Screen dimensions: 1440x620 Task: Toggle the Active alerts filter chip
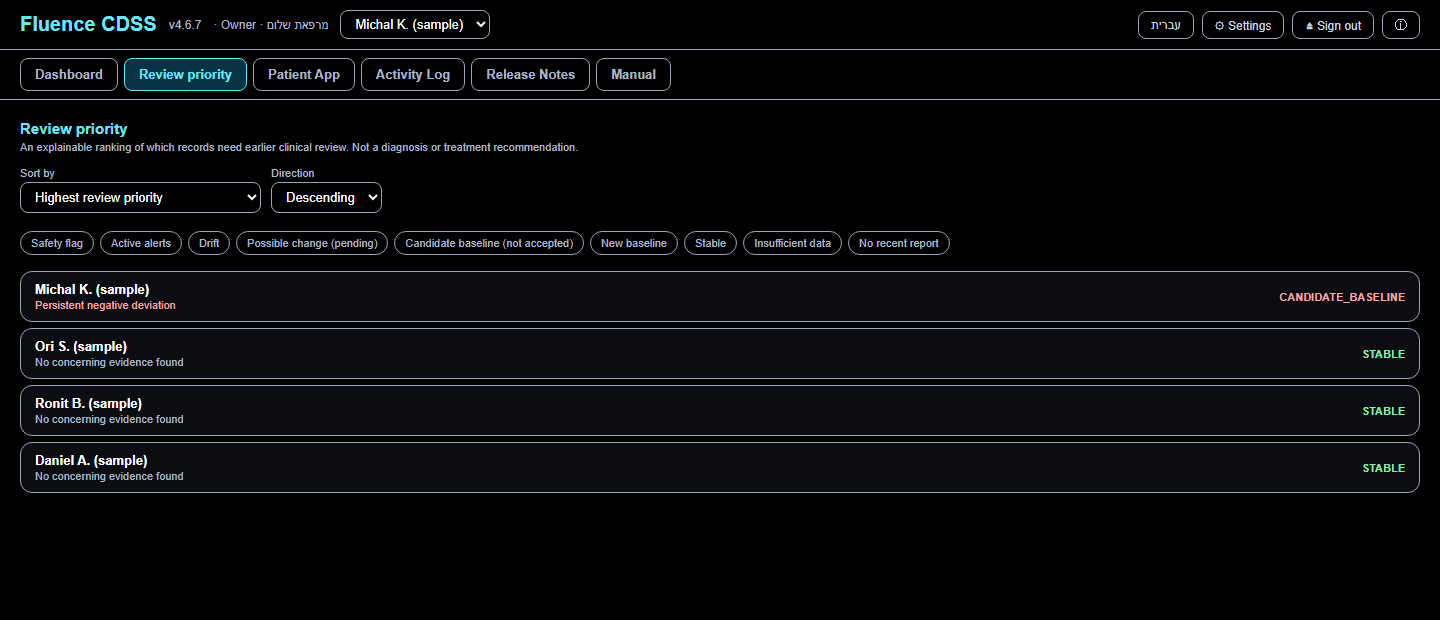click(141, 243)
